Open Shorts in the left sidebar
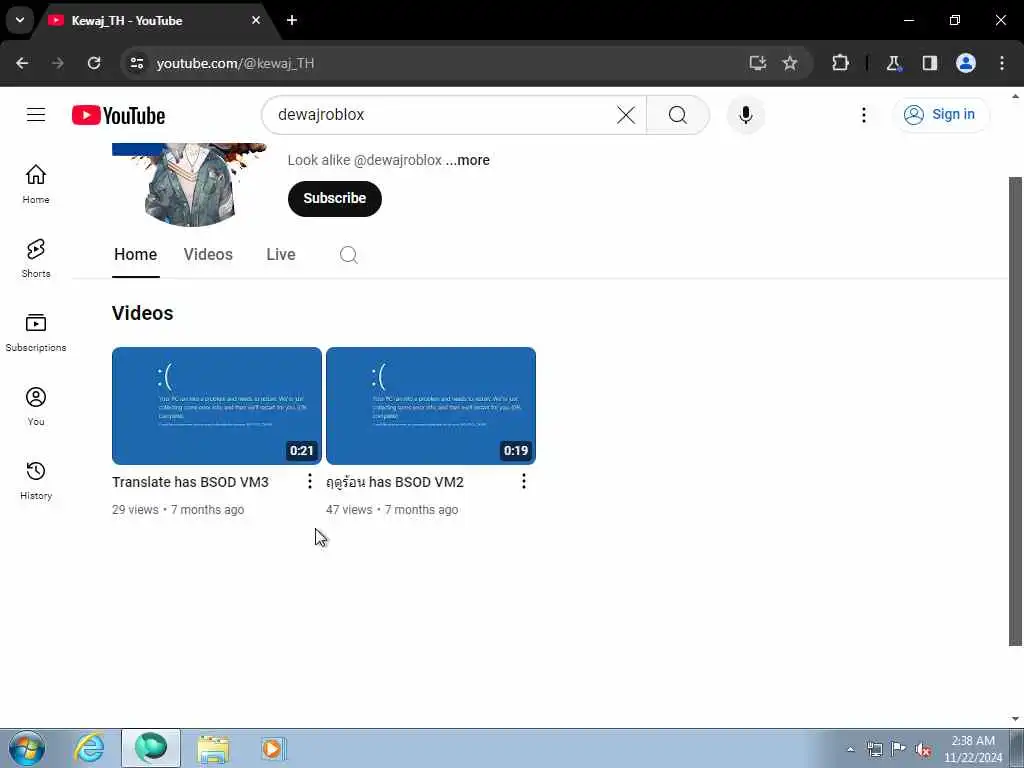Viewport: 1024px width, 768px height. click(x=36, y=258)
